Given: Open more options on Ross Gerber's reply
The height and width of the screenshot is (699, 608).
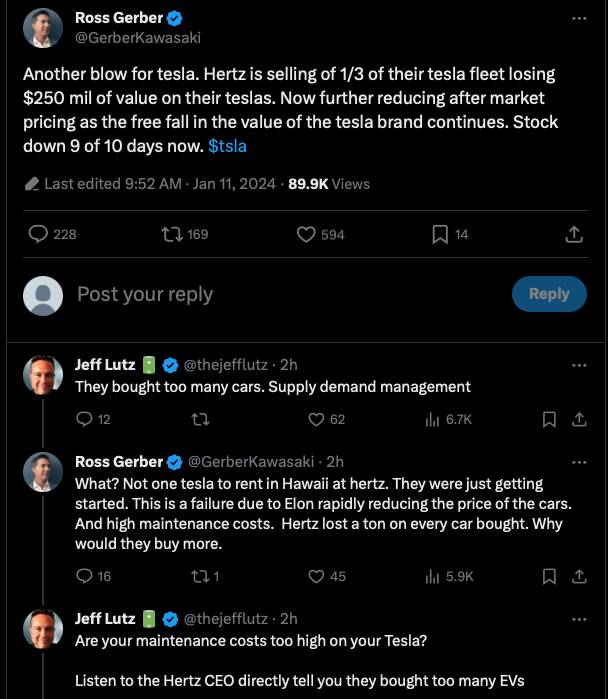Looking at the screenshot, I should tap(579, 462).
